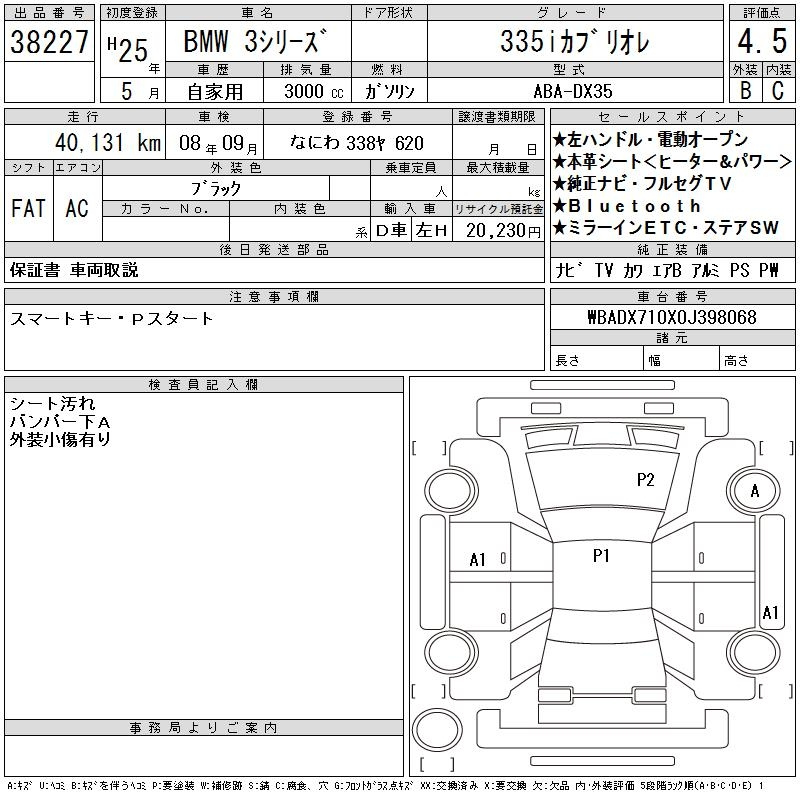Click the 4.5 evaluation score
Screen dimensions: 800x800
pos(760,42)
